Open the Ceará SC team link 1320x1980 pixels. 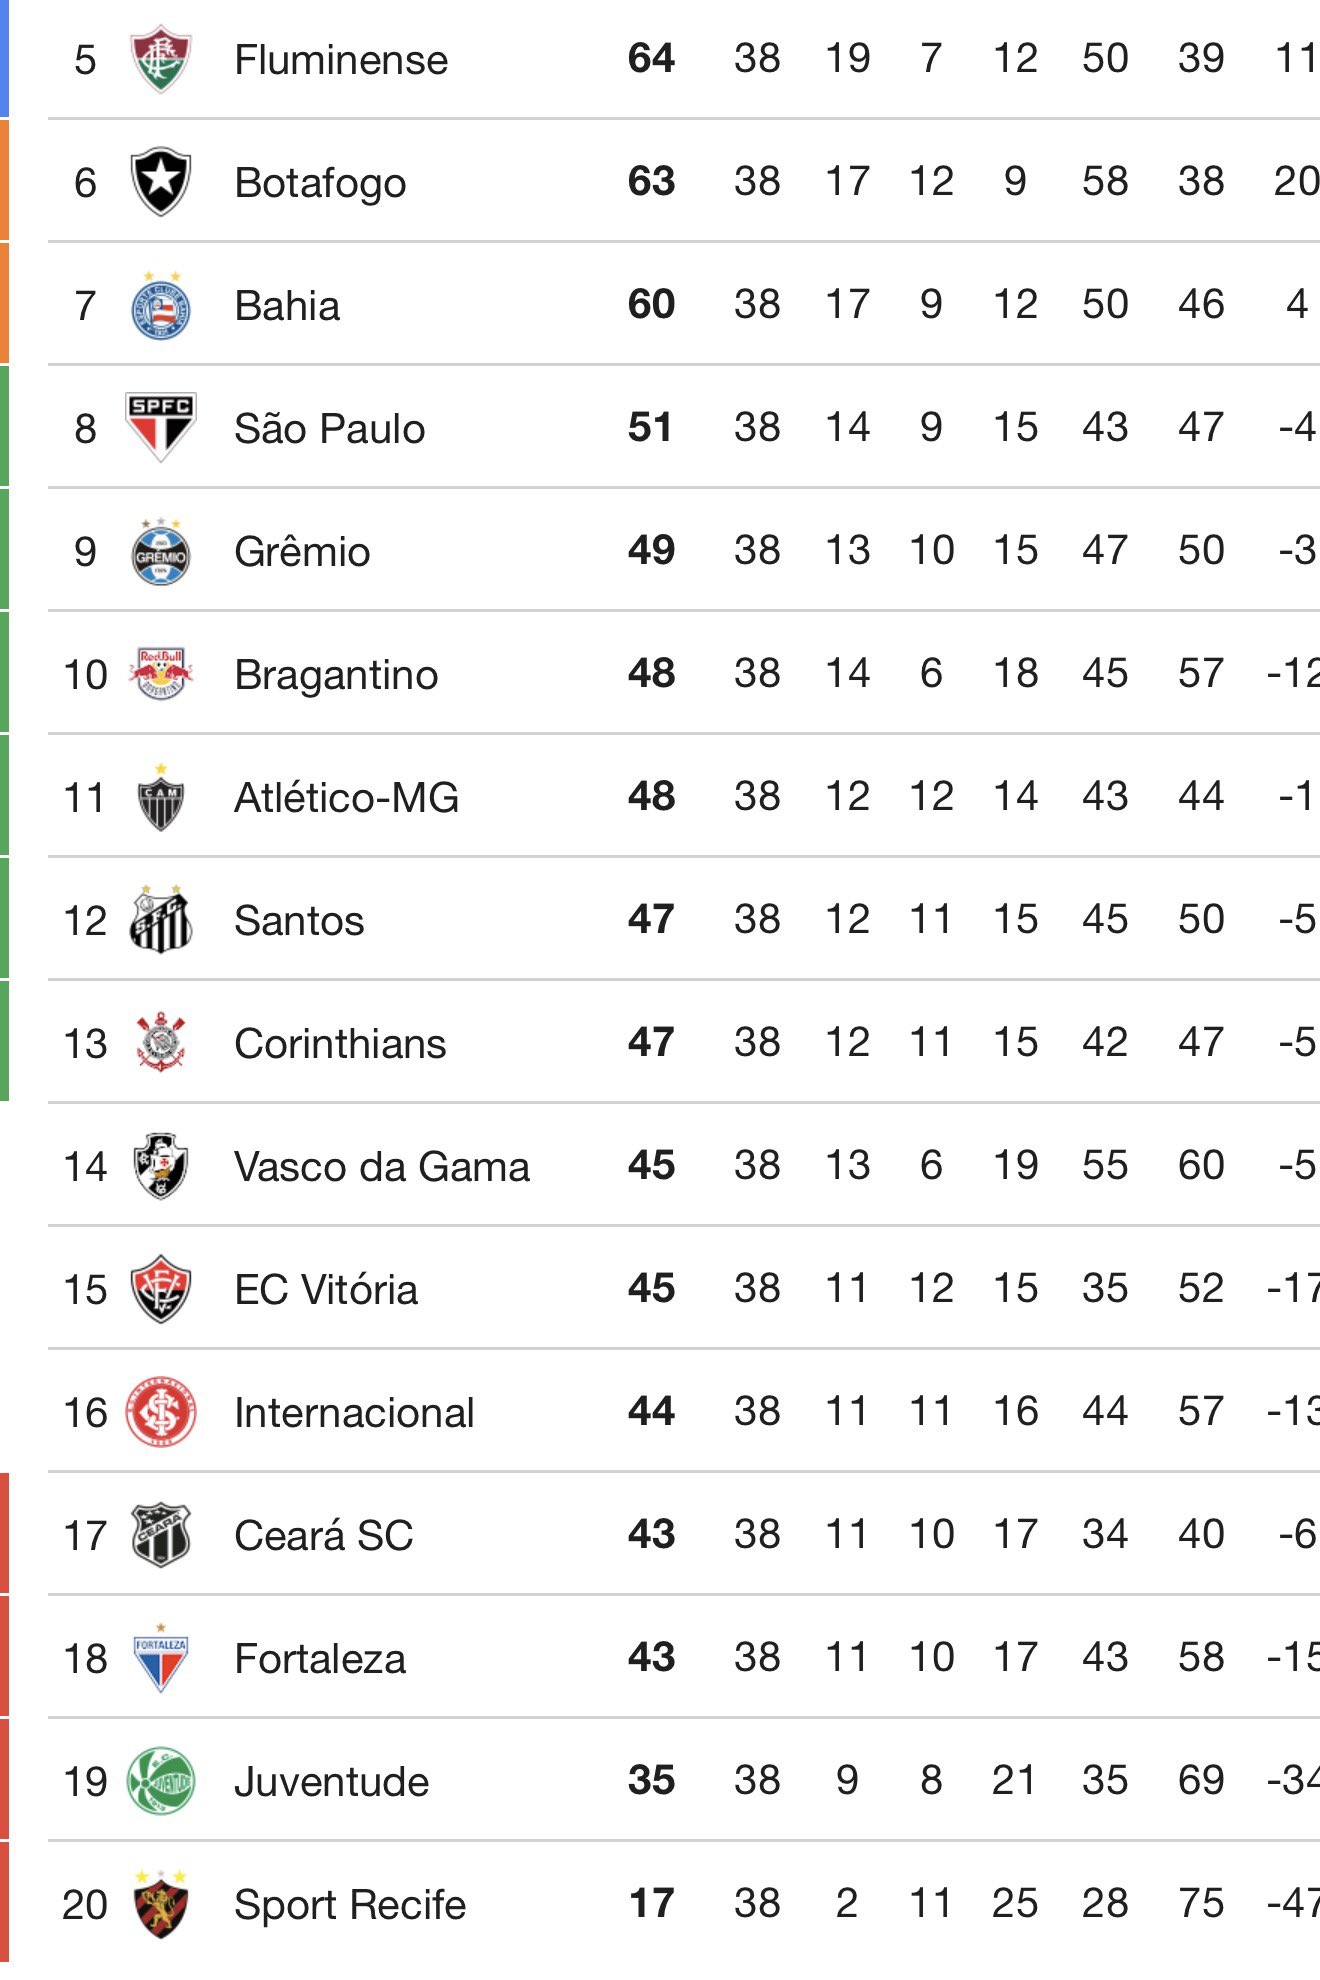[x=324, y=1536]
